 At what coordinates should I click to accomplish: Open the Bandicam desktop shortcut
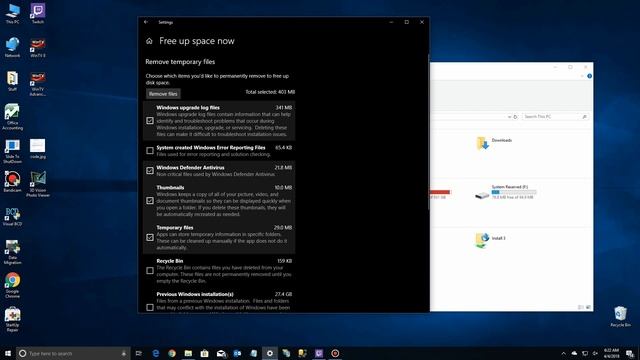[12, 182]
